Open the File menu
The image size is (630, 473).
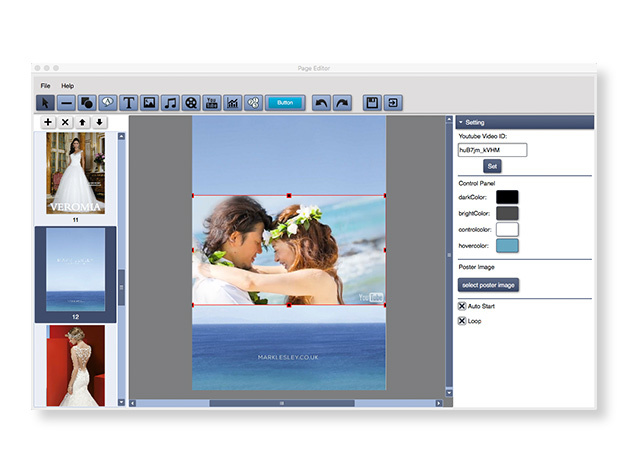45,86
